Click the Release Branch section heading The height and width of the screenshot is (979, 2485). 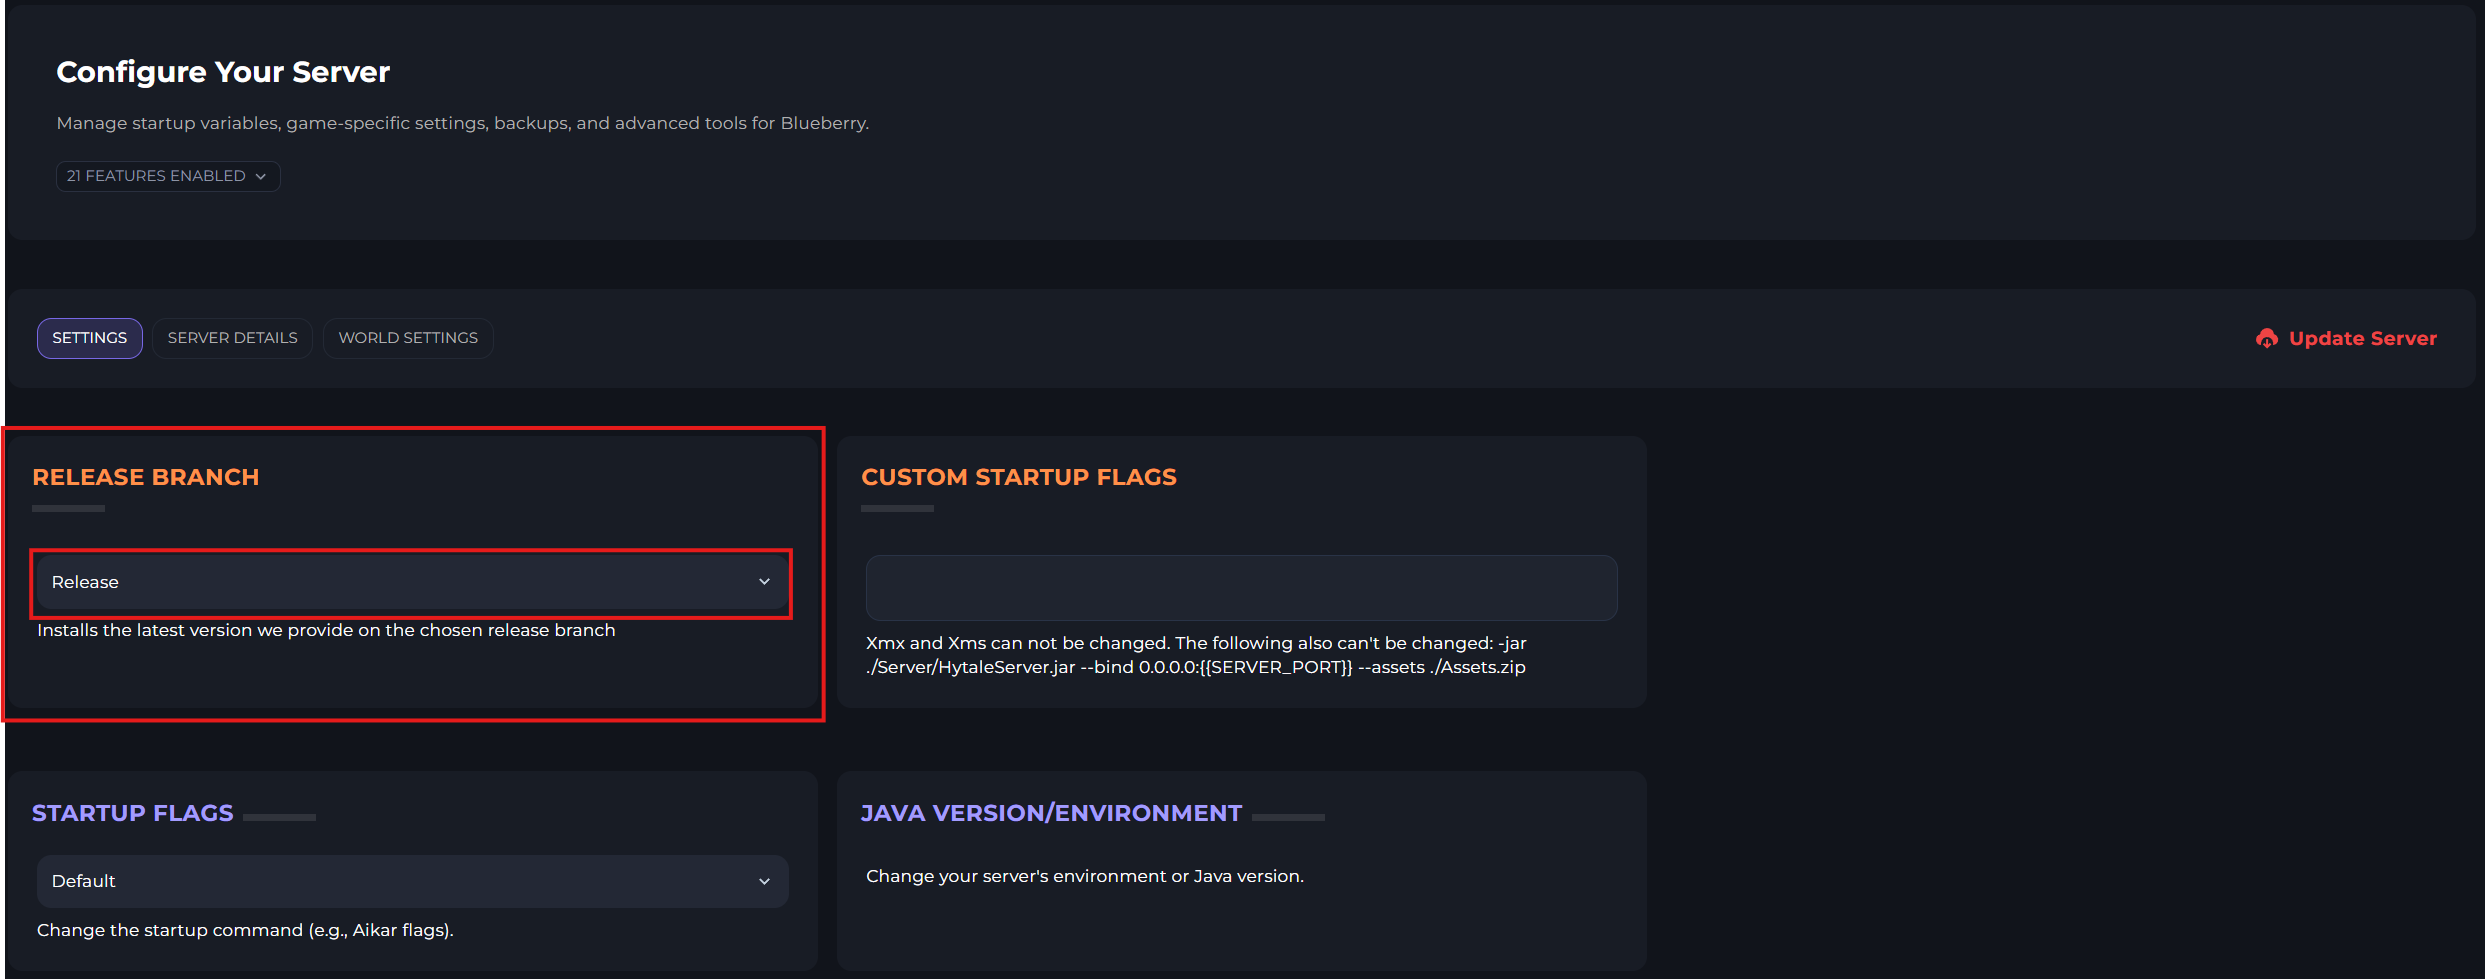pyautogui.click(x=146, y=477)
